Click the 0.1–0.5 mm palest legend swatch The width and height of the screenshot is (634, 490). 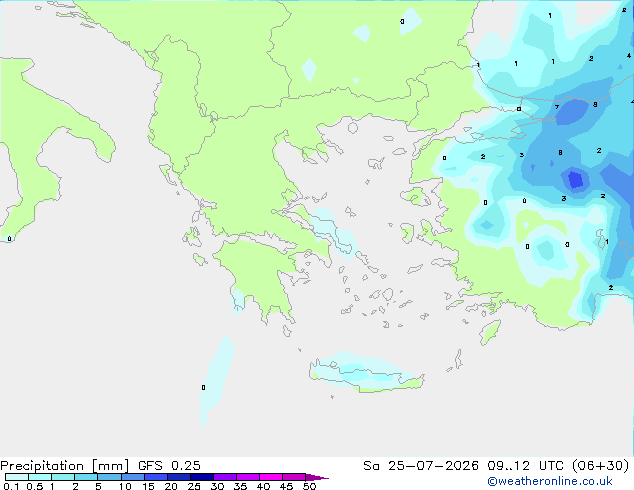coord(17,477)
